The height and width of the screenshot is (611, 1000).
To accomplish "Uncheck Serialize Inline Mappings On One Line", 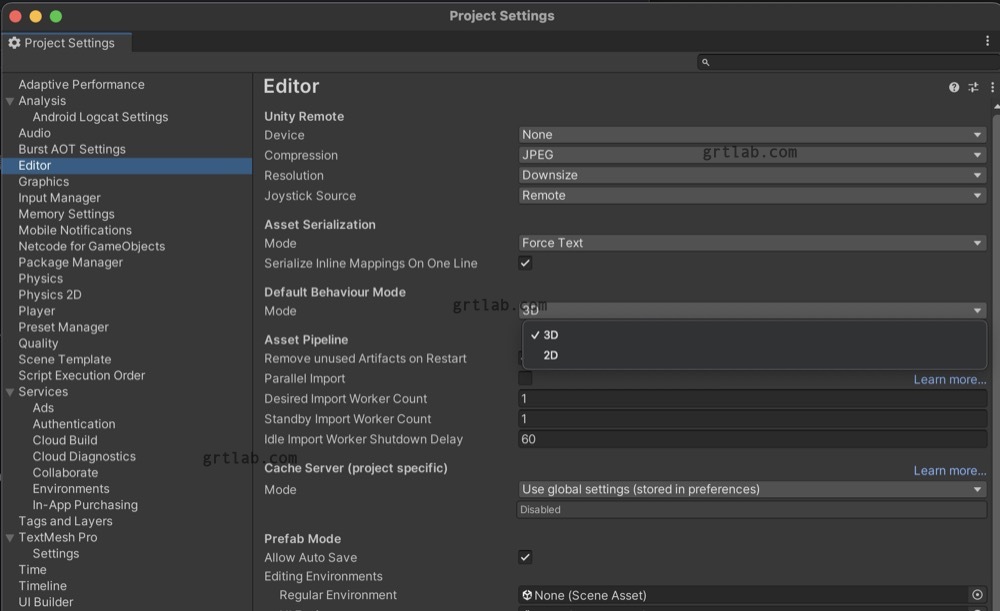I will click(524, 263).
